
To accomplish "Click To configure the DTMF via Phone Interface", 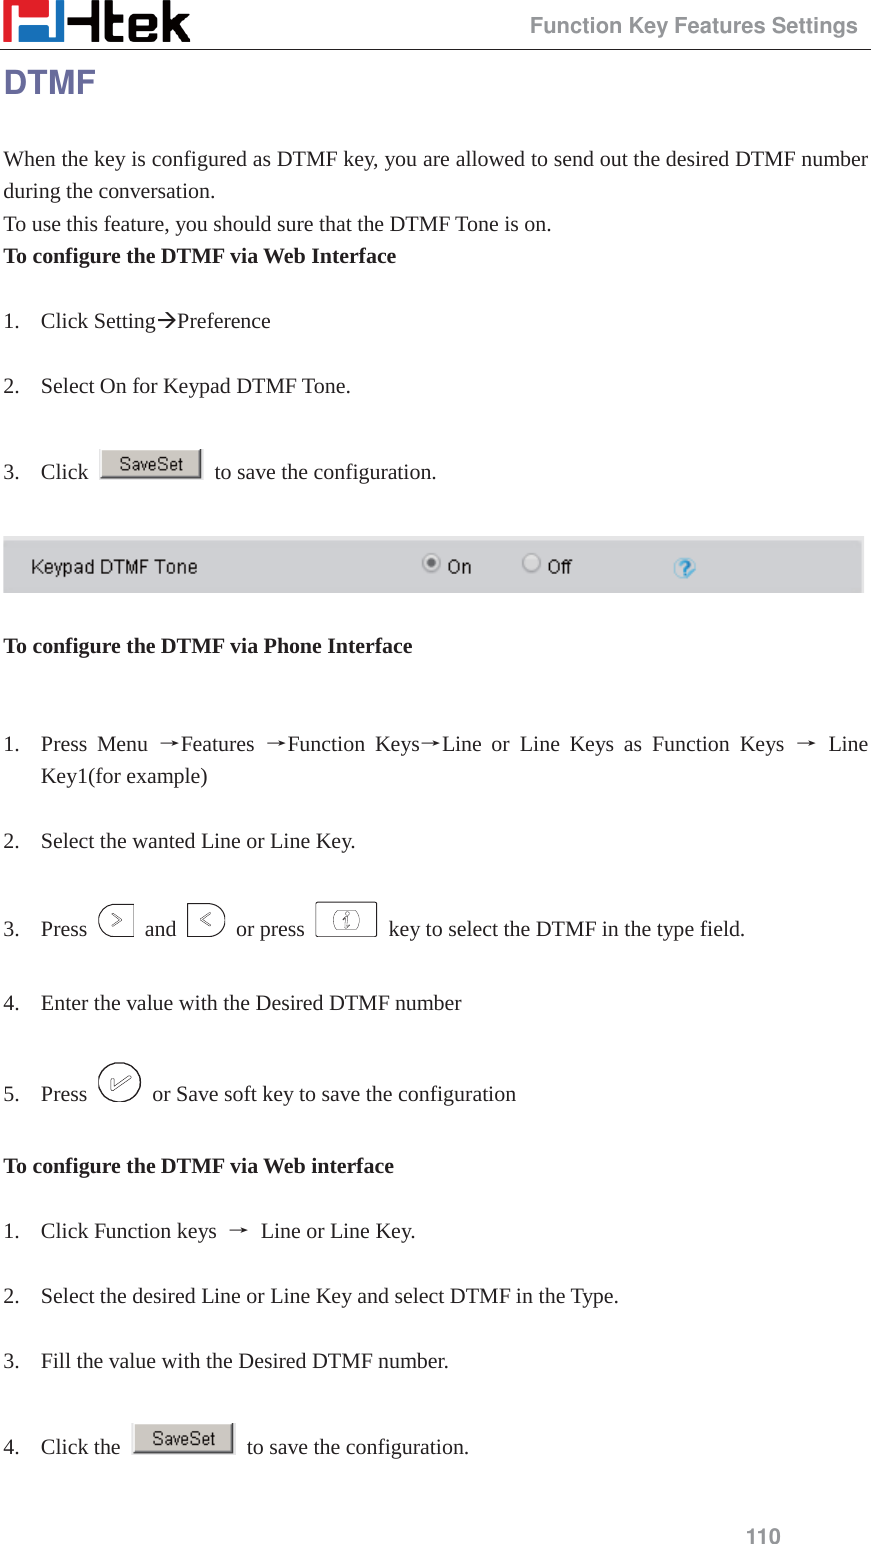I will point(208,646).
